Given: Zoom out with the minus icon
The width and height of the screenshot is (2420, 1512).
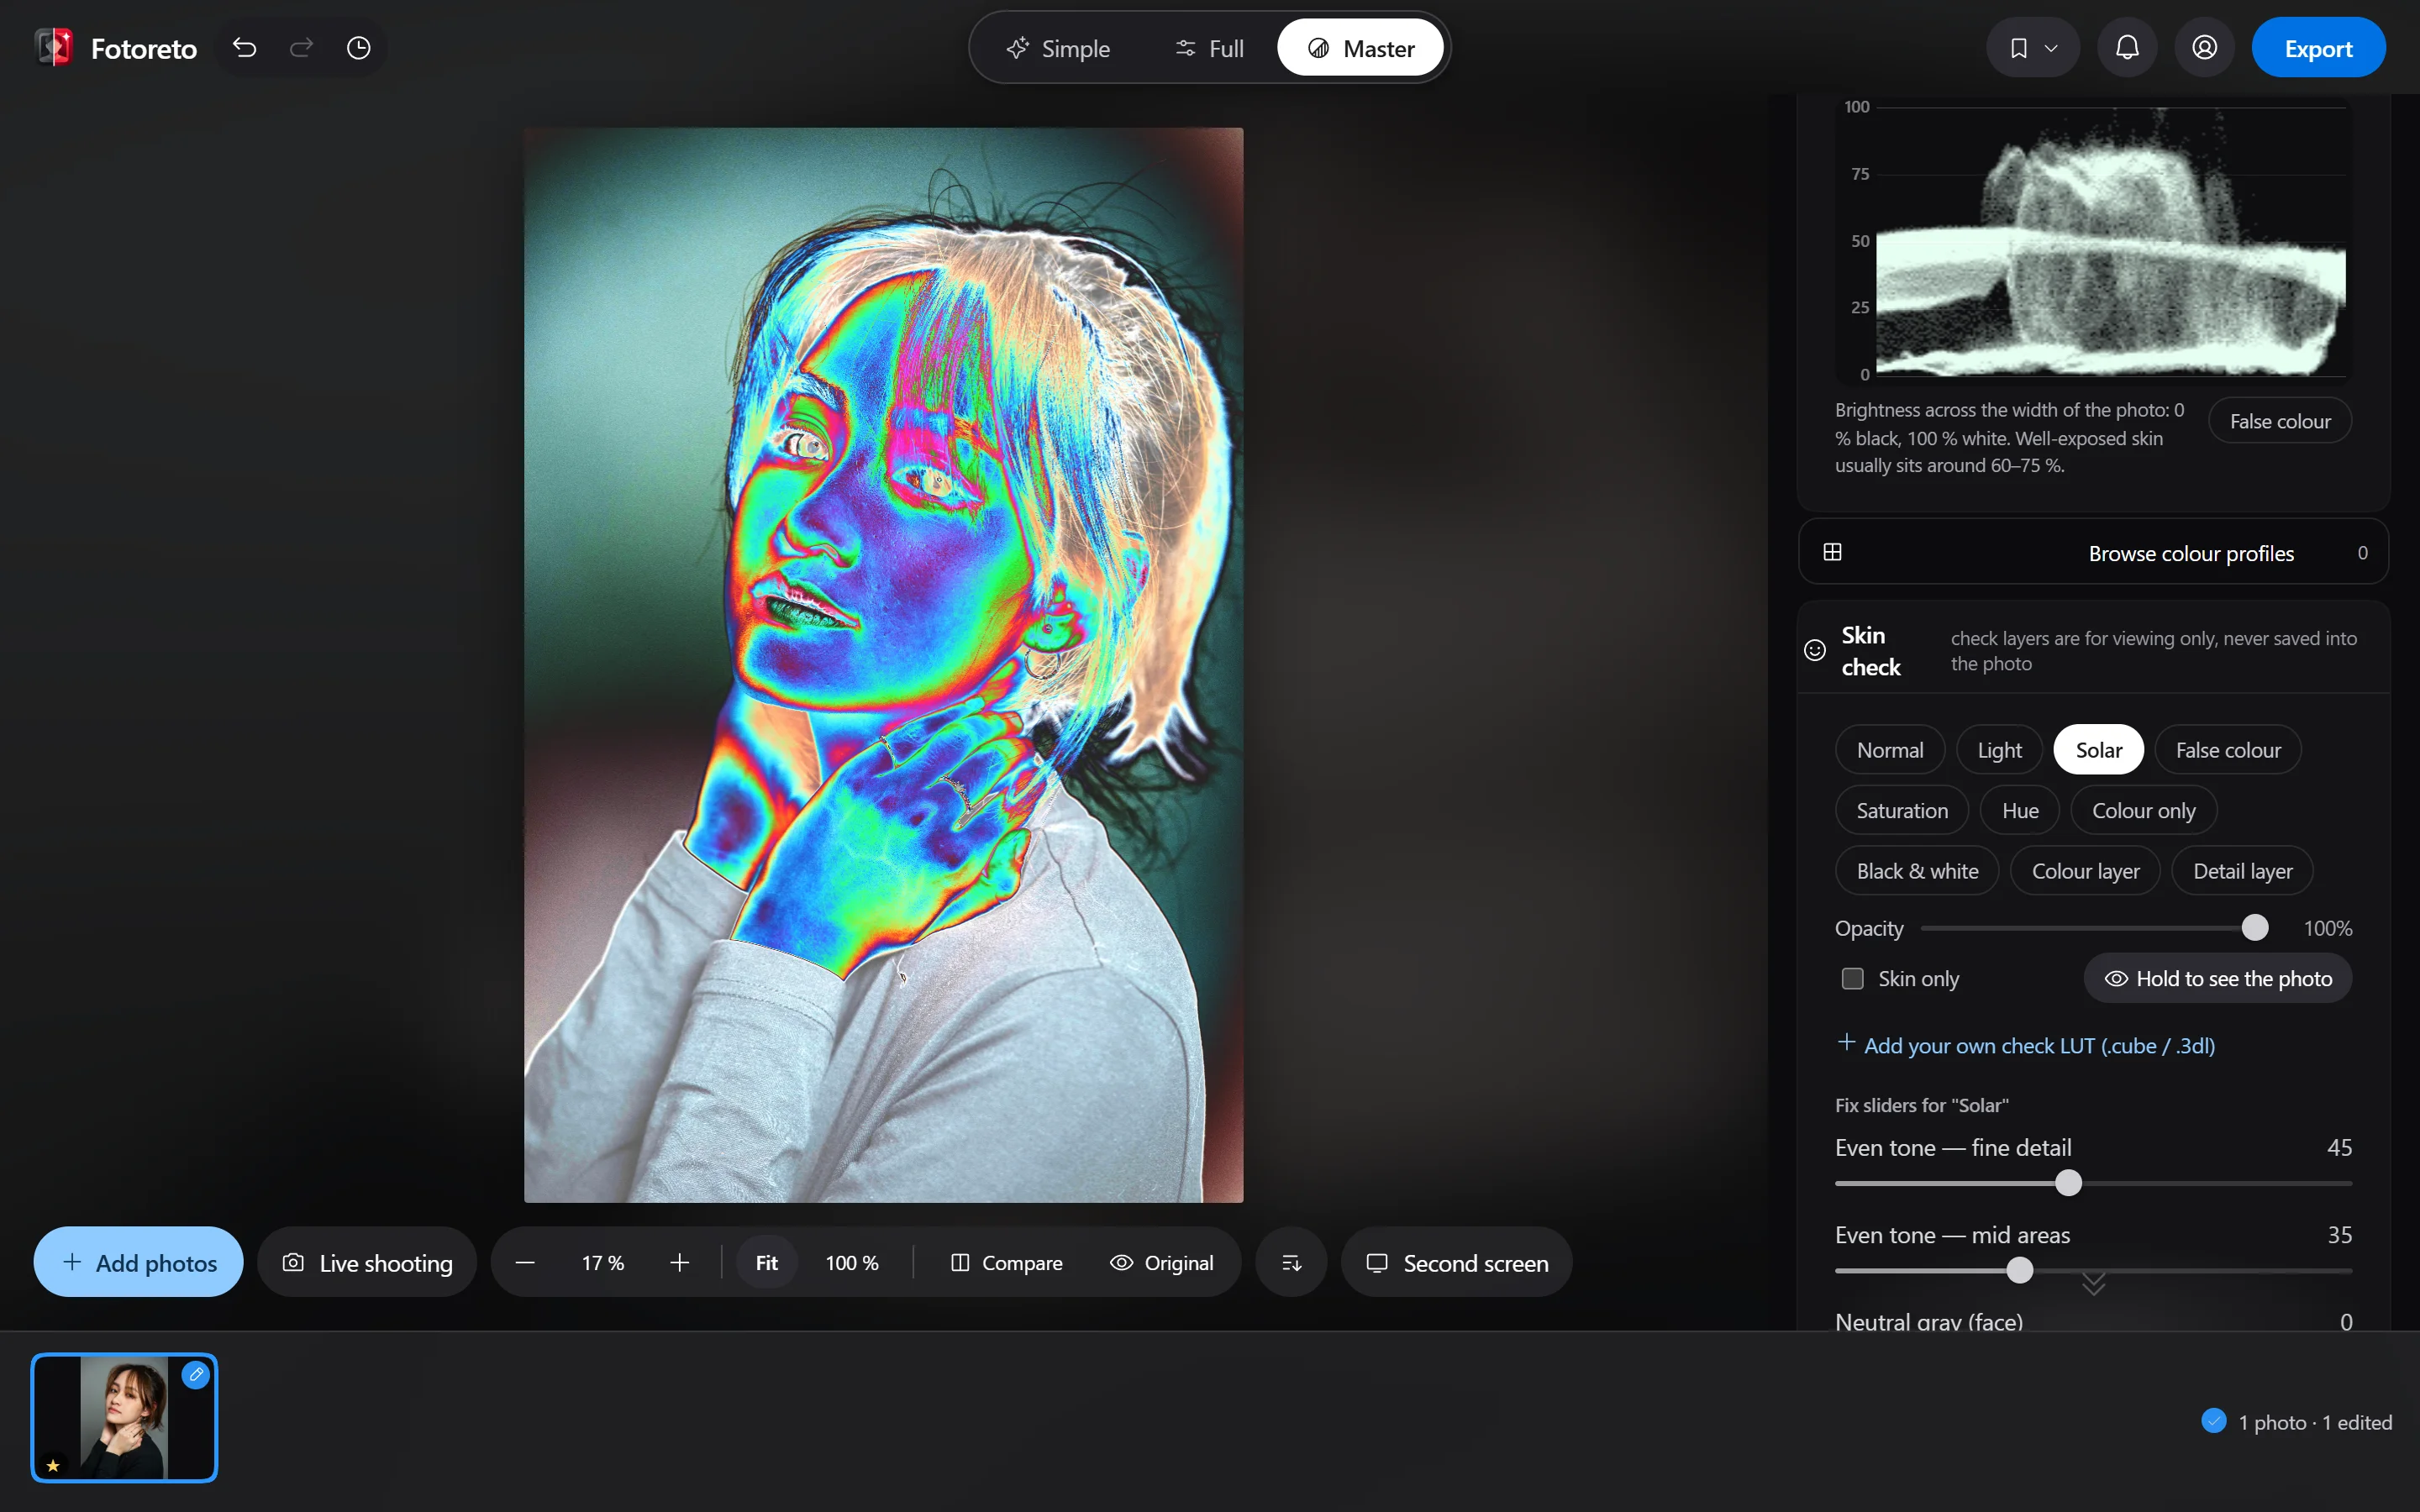Looking at the screenshot, I should 525,1262.
